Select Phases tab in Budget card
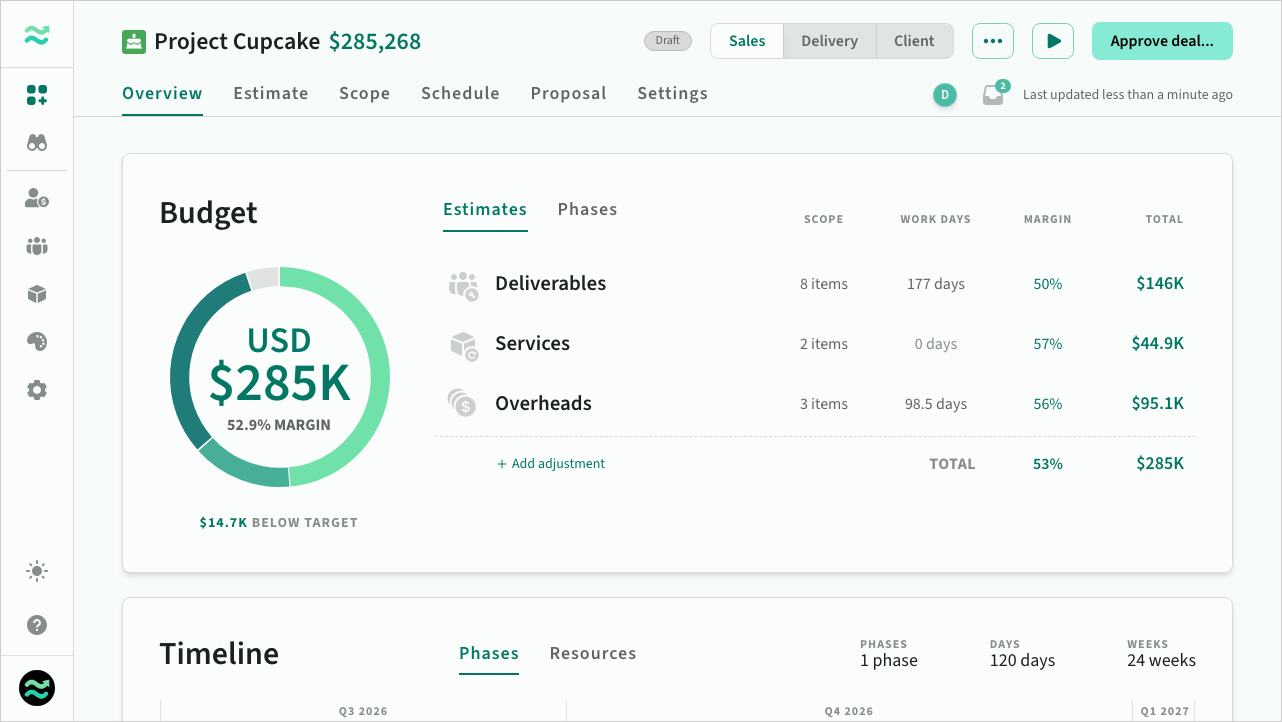The width and height of the screenshot is (1282, 722). pyautogui.click(x=587, y=210)
